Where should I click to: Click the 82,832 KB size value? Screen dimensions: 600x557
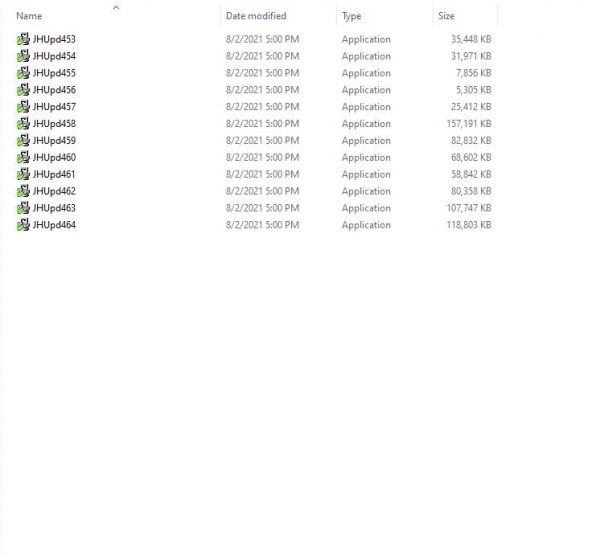point(471,140)
